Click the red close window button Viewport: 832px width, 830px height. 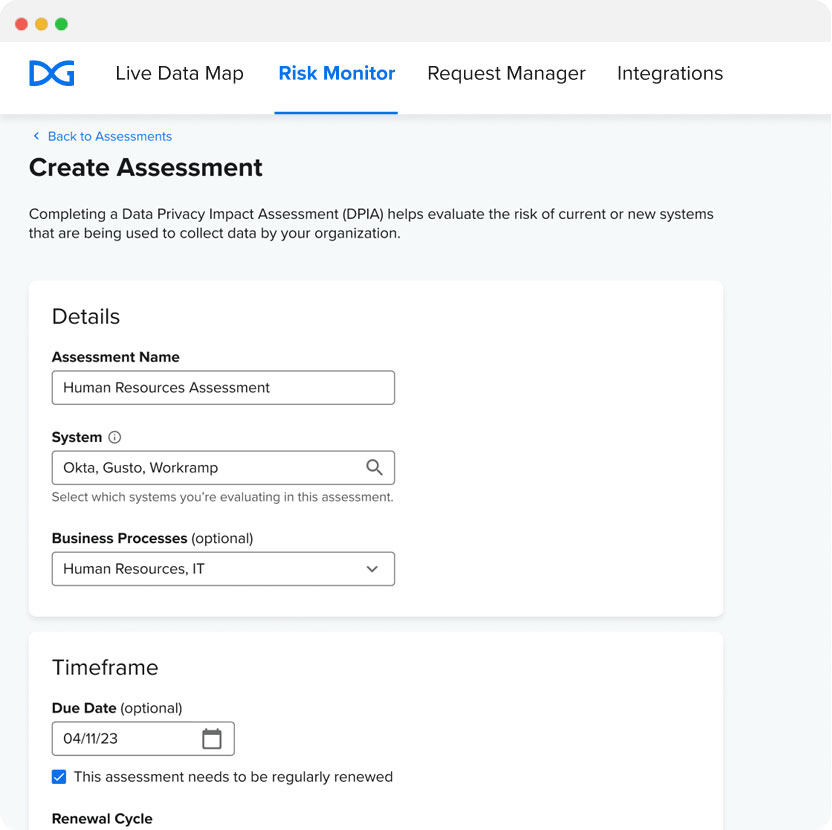tap(21, 23)
